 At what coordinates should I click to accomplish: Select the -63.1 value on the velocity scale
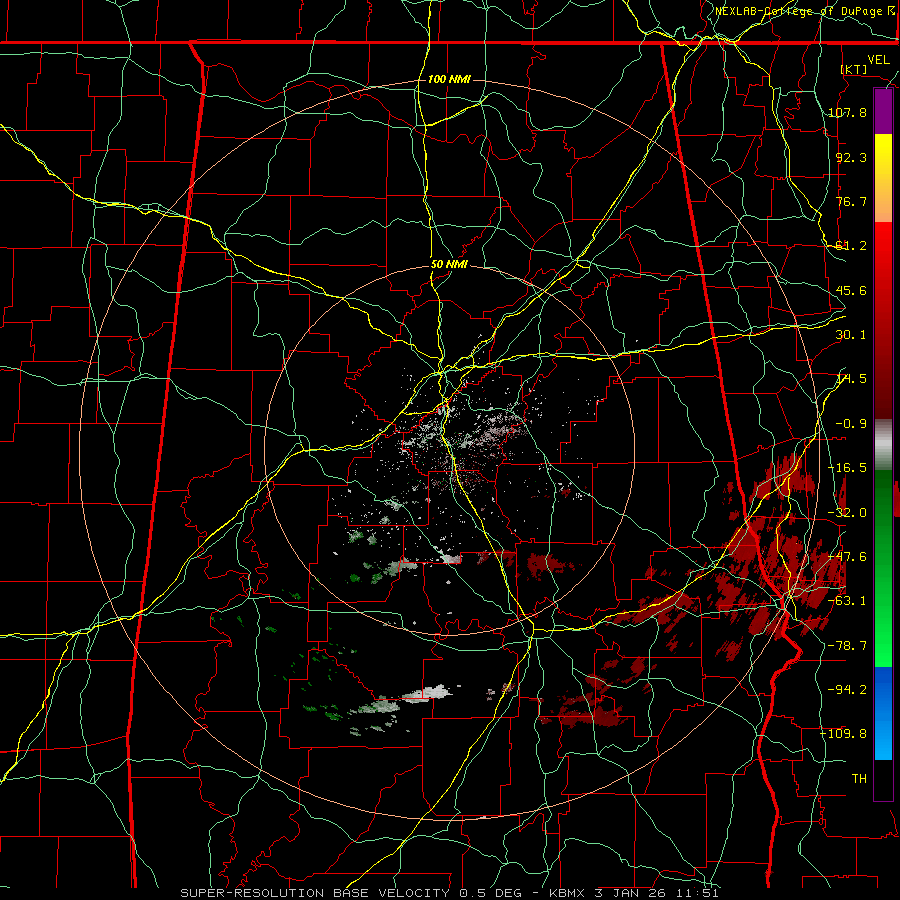click(x=847, y=601)
